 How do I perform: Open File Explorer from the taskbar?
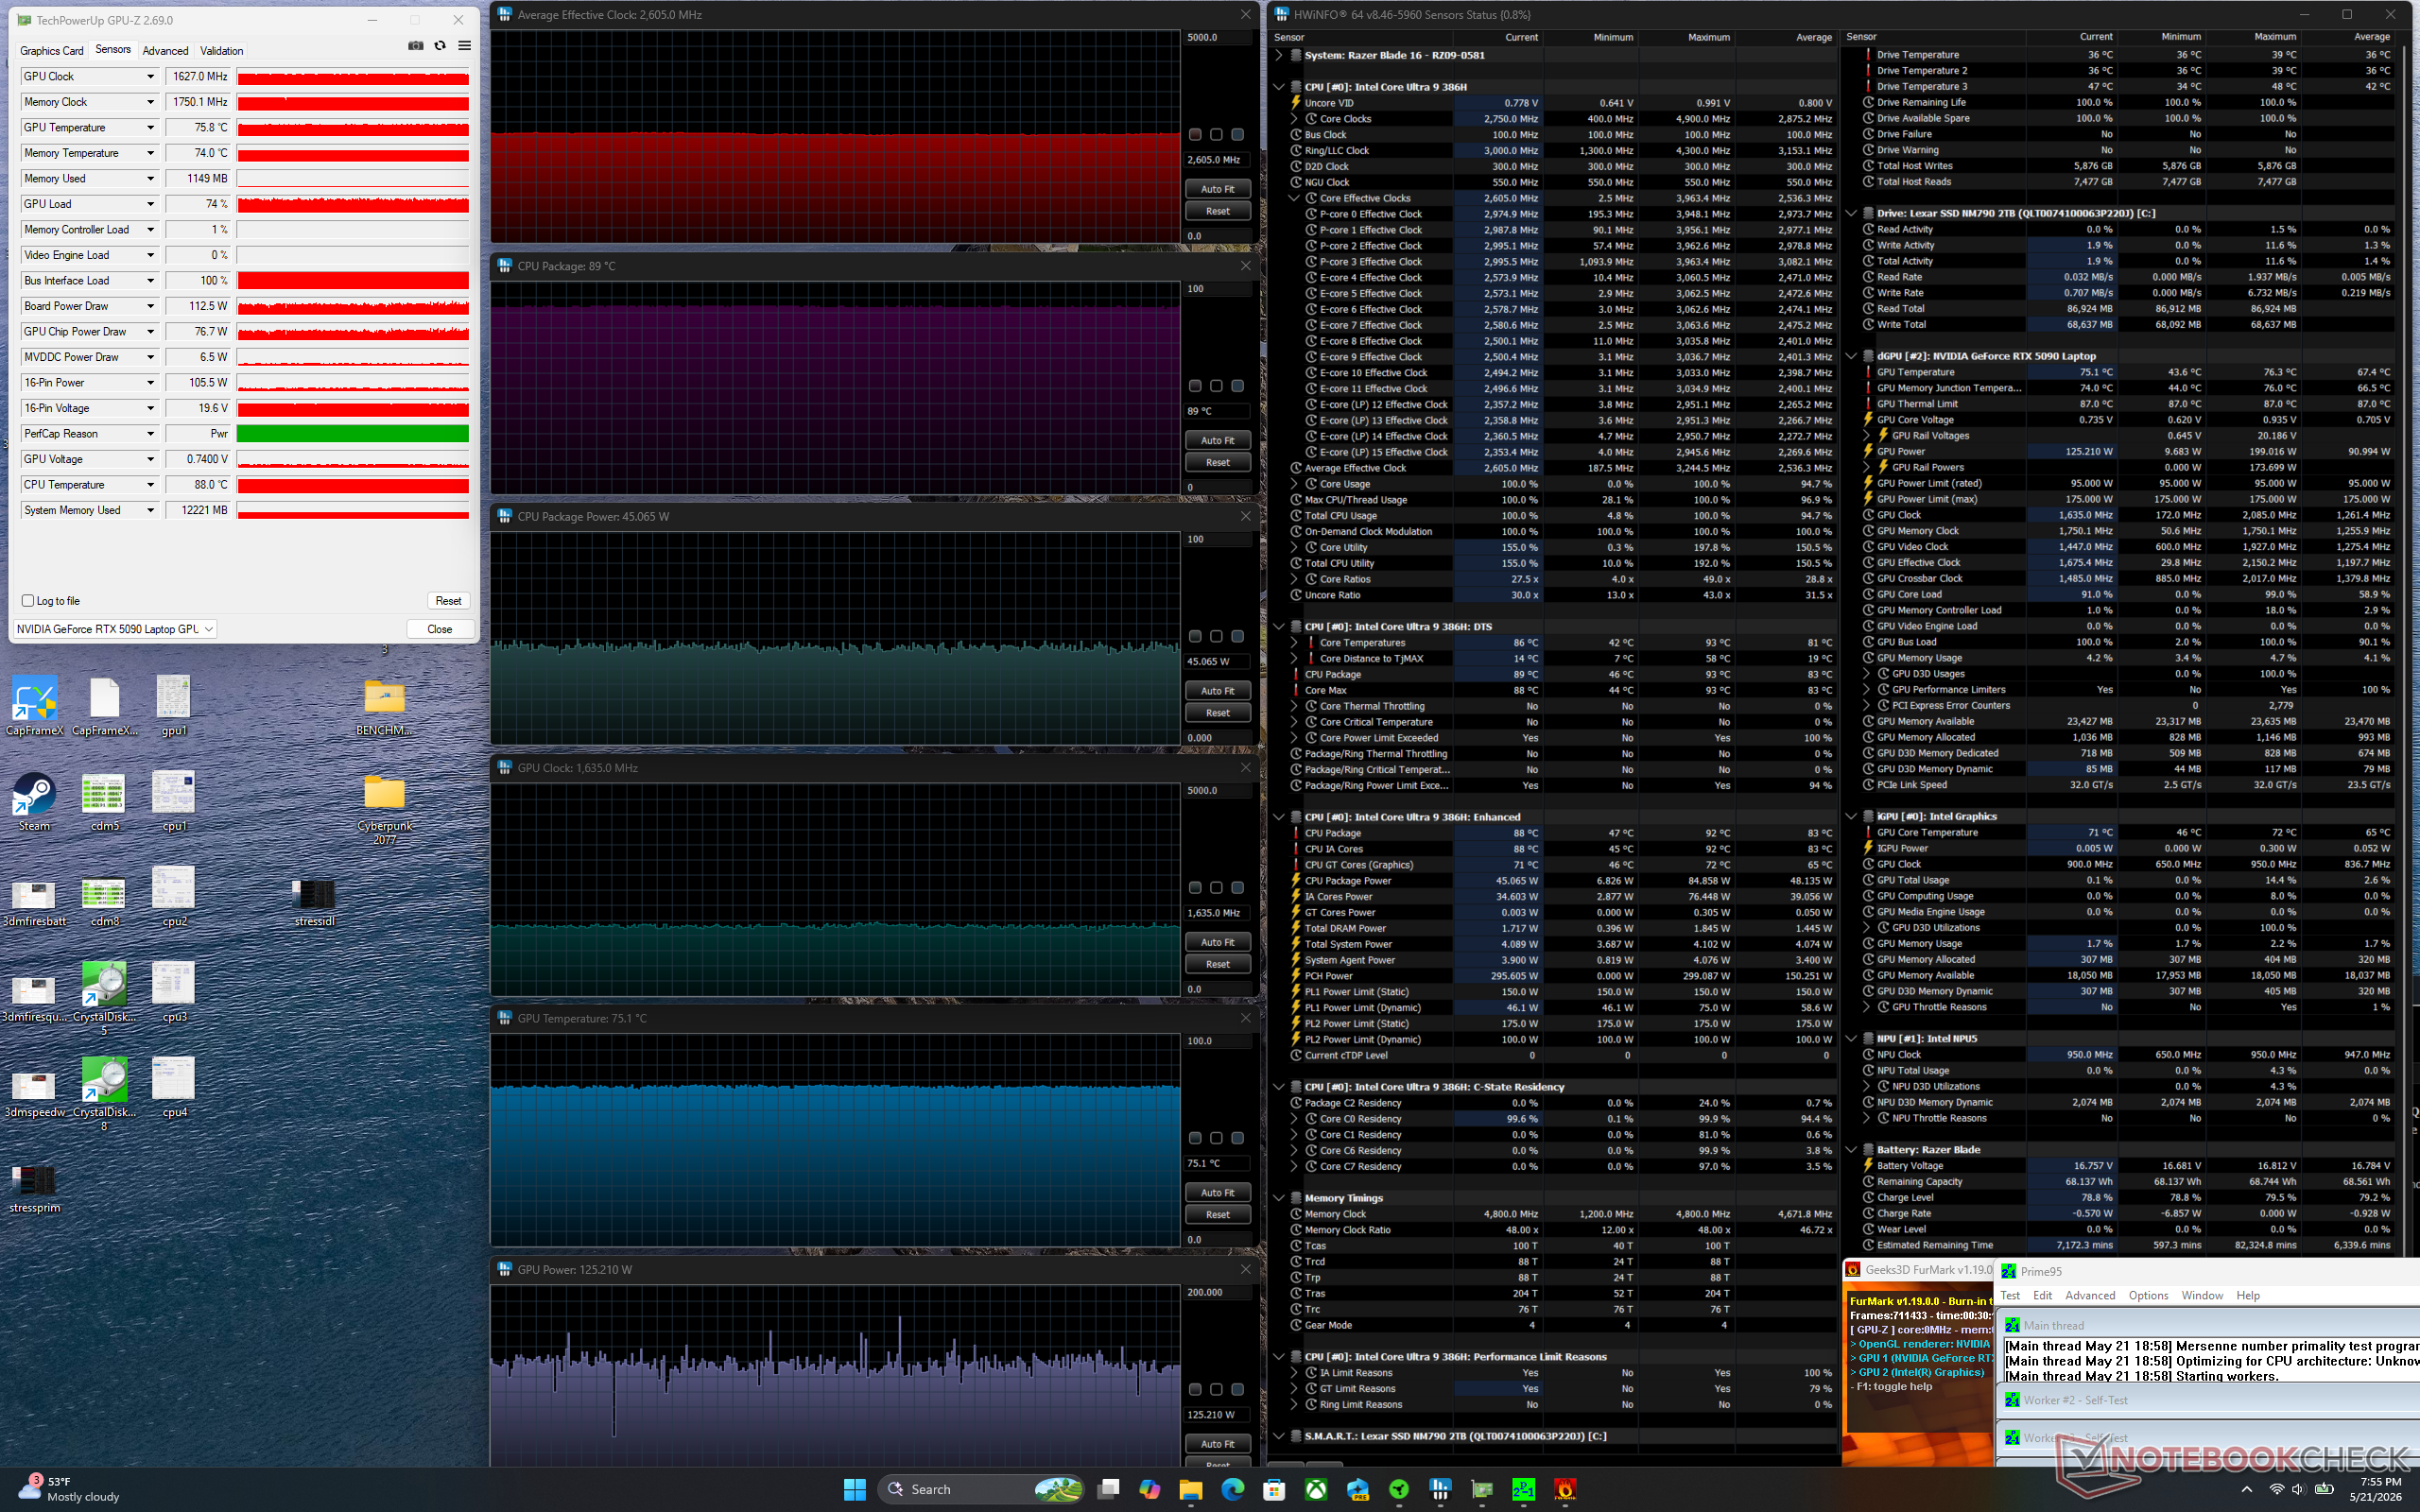pyautogui.click(x=1190, y=1489)
